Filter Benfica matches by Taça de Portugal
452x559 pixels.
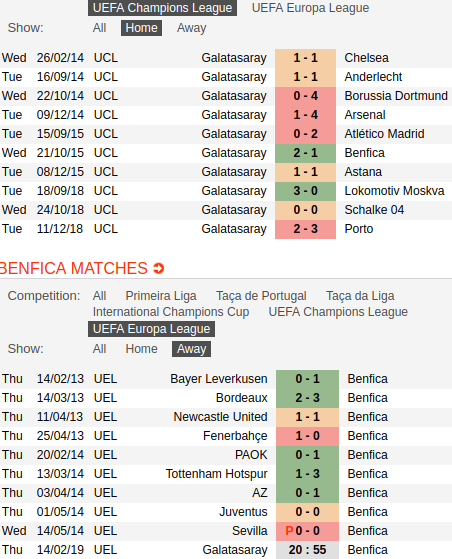(261, 296)
